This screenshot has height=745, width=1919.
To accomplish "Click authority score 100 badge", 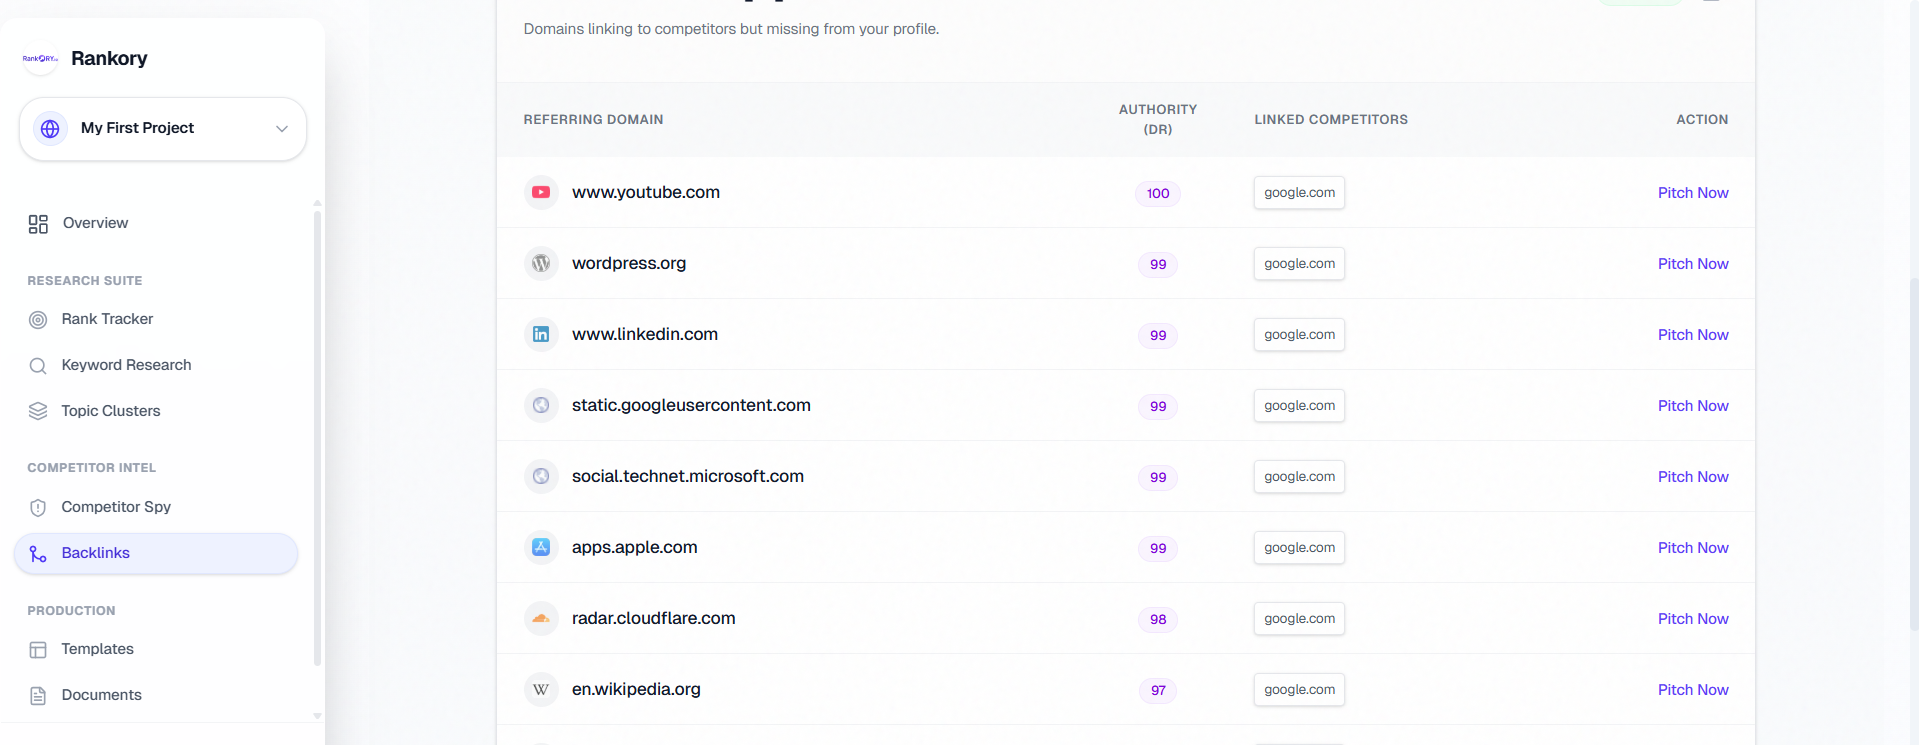I will pyautogui.click(x=1158, y=194).
